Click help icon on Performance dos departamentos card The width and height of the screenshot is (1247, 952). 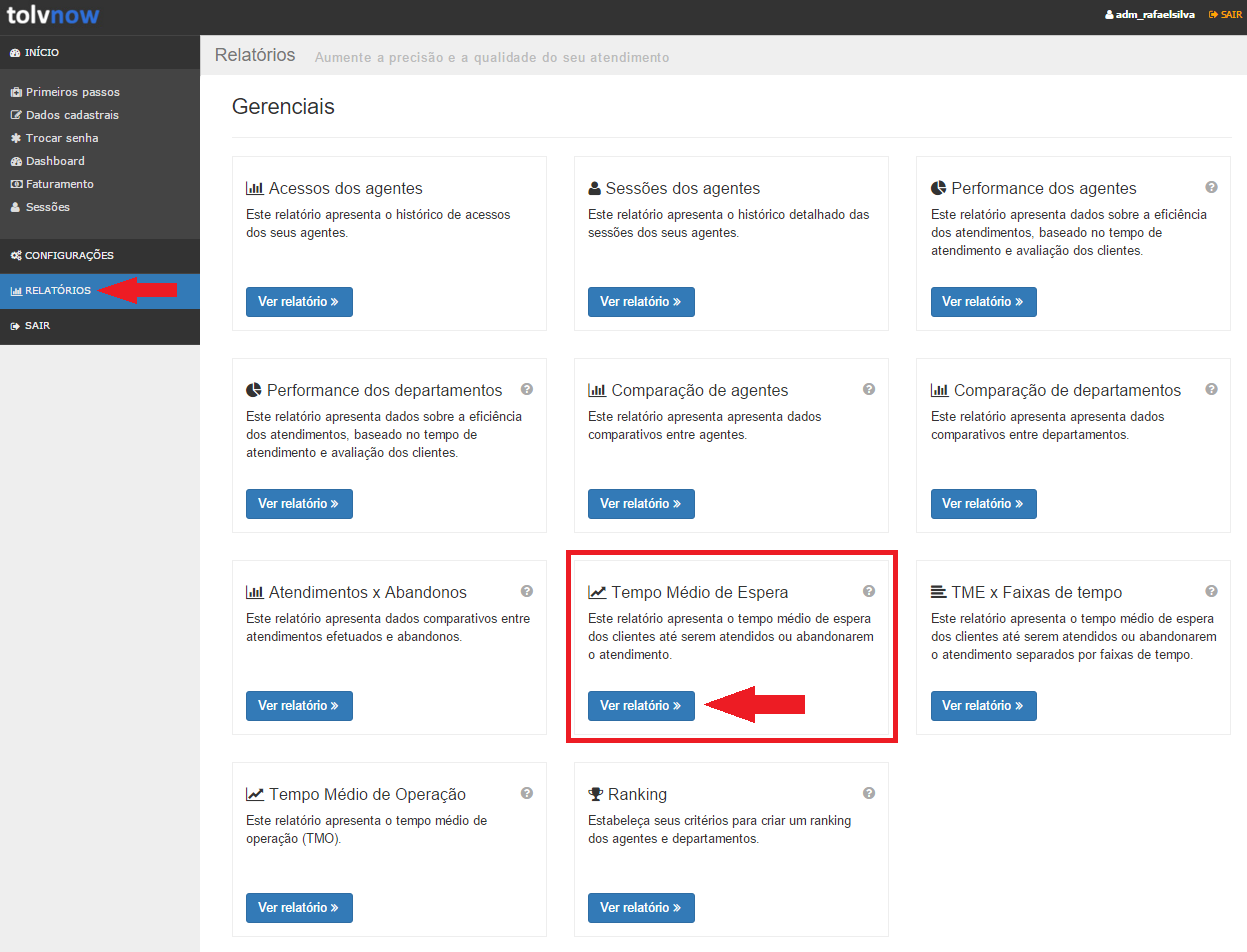[527, 389]
